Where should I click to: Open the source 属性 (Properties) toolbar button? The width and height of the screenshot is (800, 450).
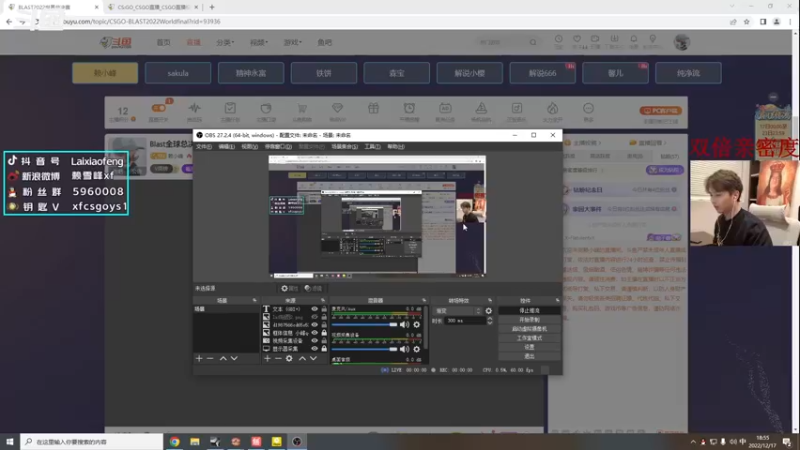[x=289, y=289]
